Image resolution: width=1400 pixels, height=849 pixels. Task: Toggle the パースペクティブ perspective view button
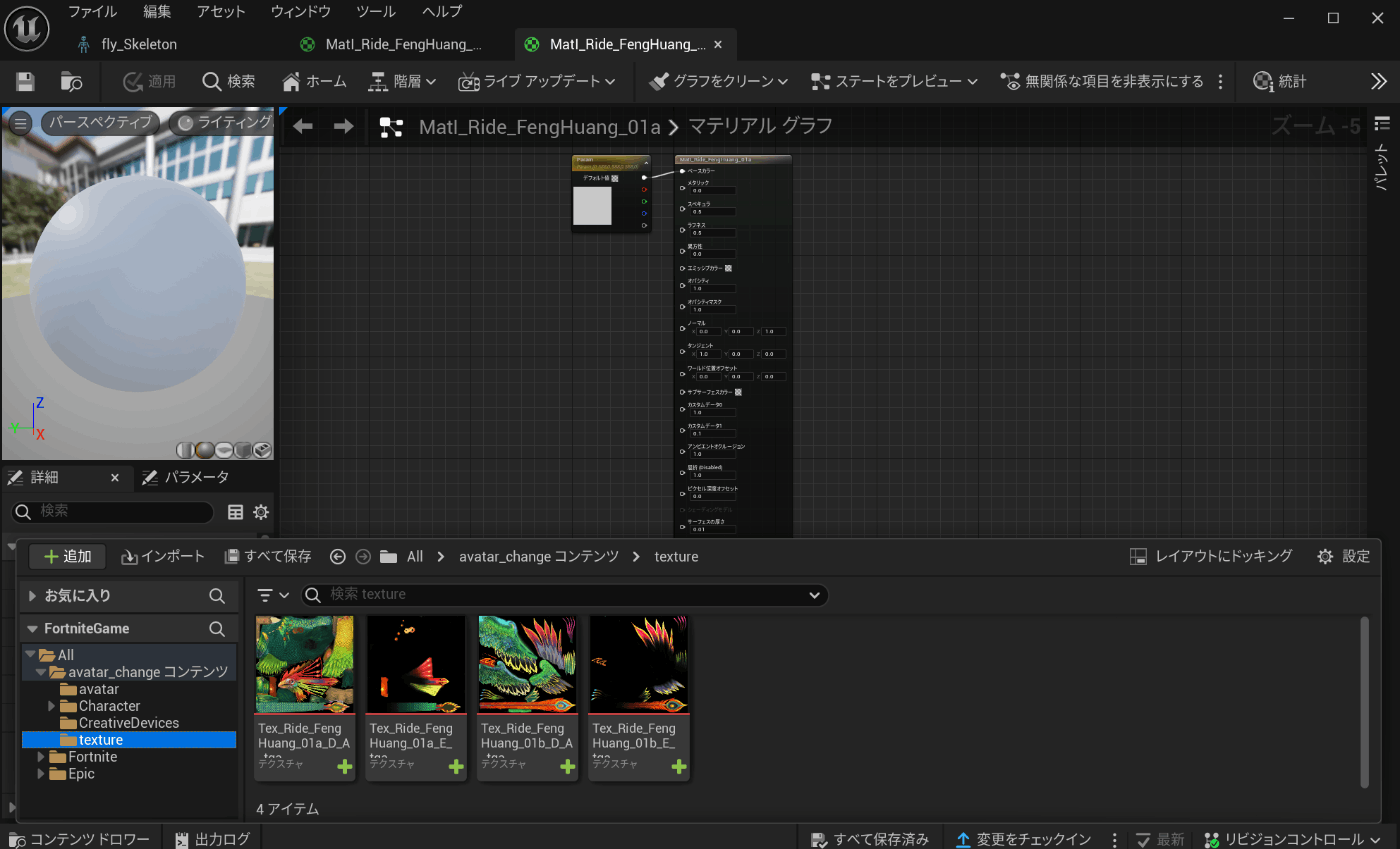(100, 122)
